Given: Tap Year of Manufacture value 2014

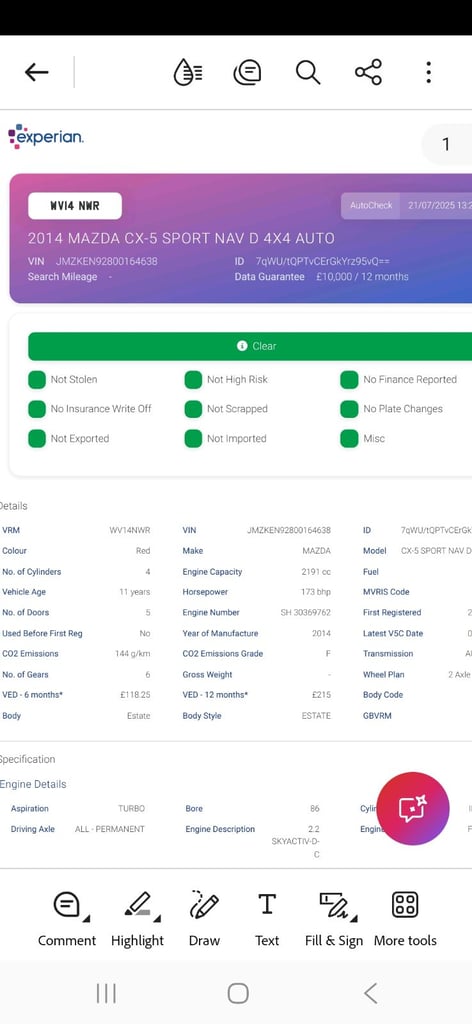Looking at the screenshot, I should 321,633.
